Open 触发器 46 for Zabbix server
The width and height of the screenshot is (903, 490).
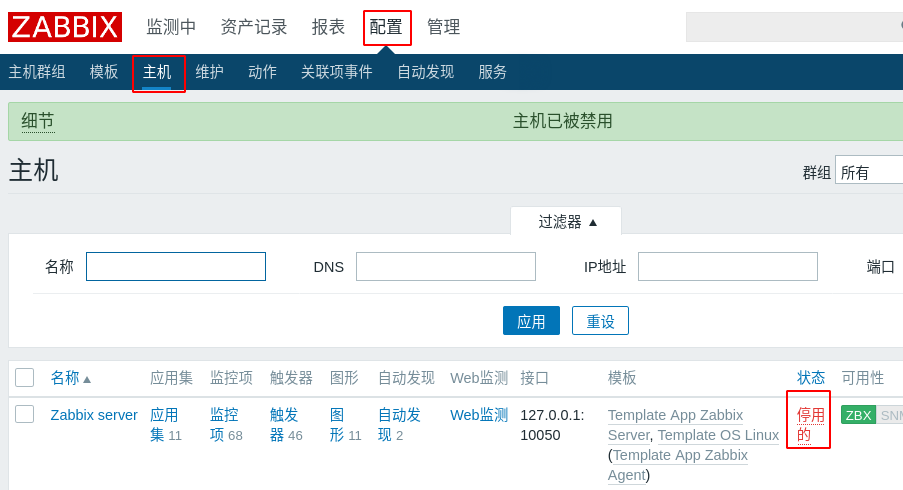(286, 425)
